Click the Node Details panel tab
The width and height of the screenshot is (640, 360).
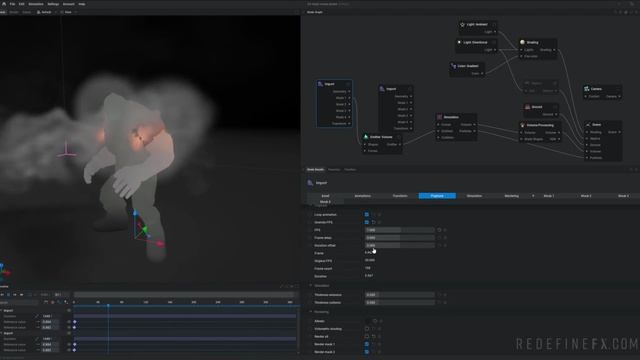coord(315,170)
